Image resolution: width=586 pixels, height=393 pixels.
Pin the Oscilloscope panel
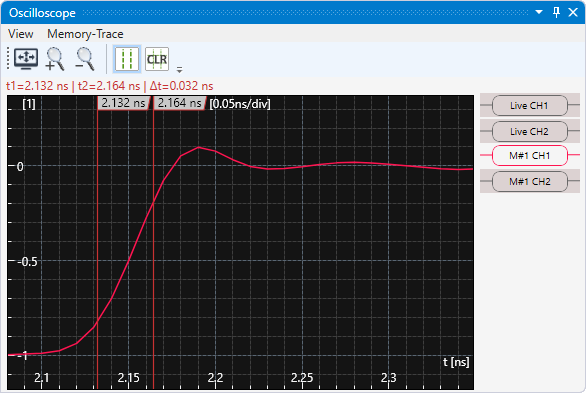[x=556, y=12]
